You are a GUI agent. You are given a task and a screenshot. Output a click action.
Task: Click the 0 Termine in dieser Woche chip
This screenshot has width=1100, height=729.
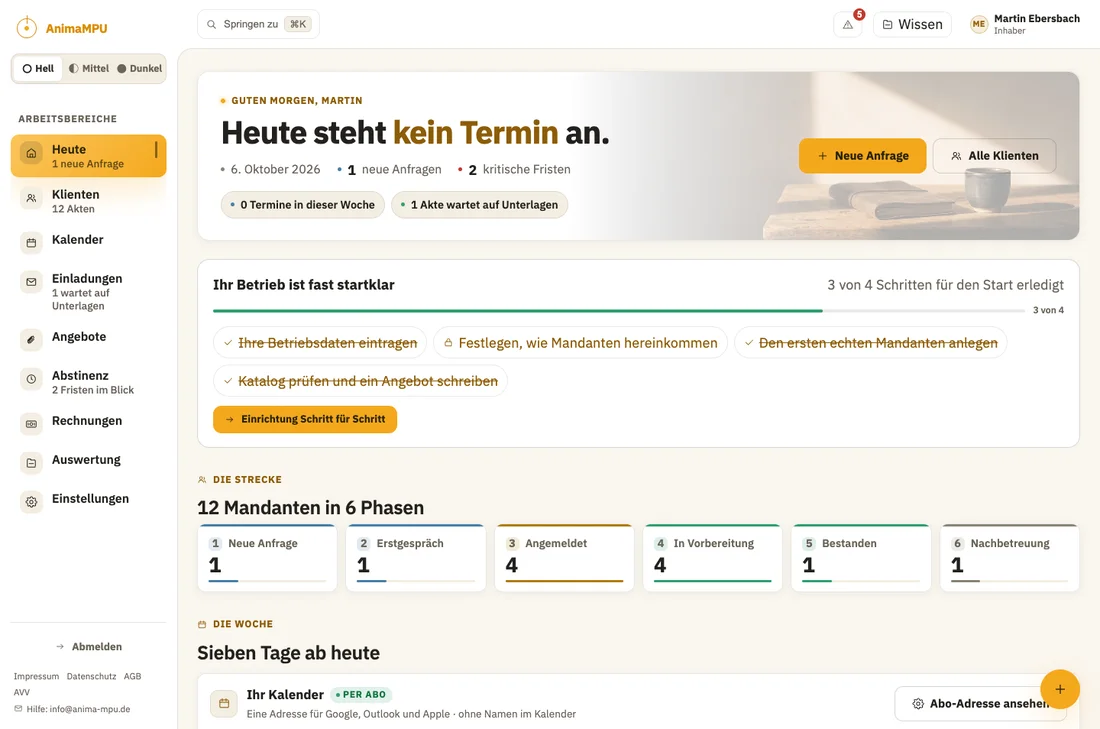(302, 205)
